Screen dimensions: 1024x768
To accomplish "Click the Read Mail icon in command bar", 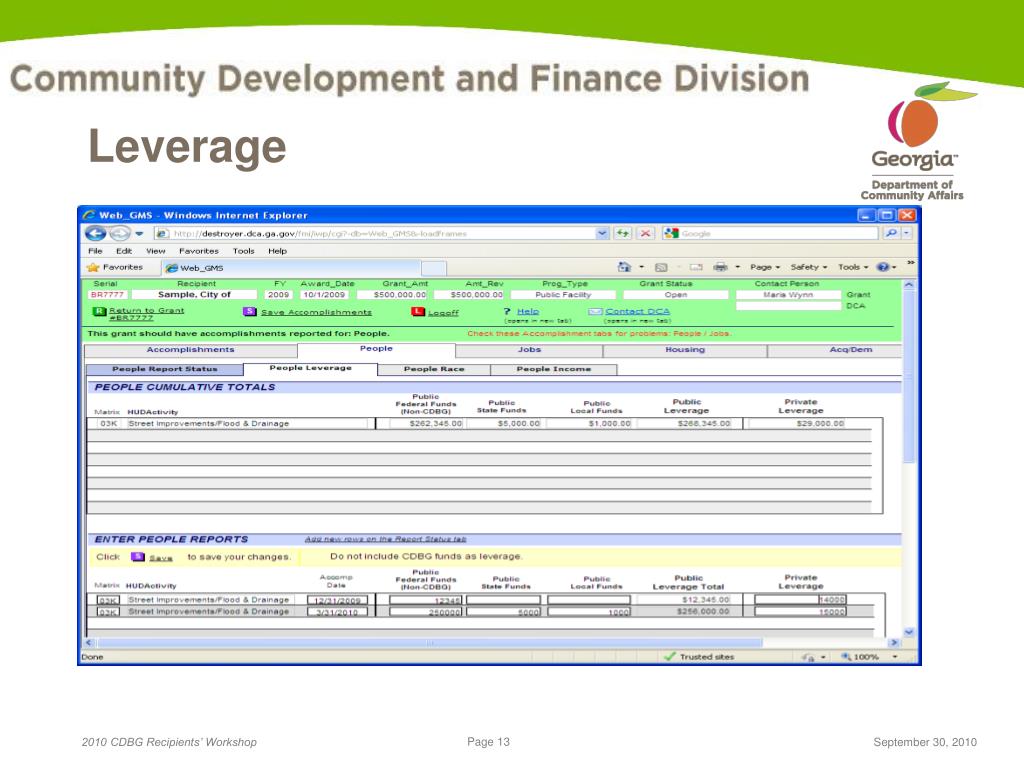I will [x=696, y=267].
